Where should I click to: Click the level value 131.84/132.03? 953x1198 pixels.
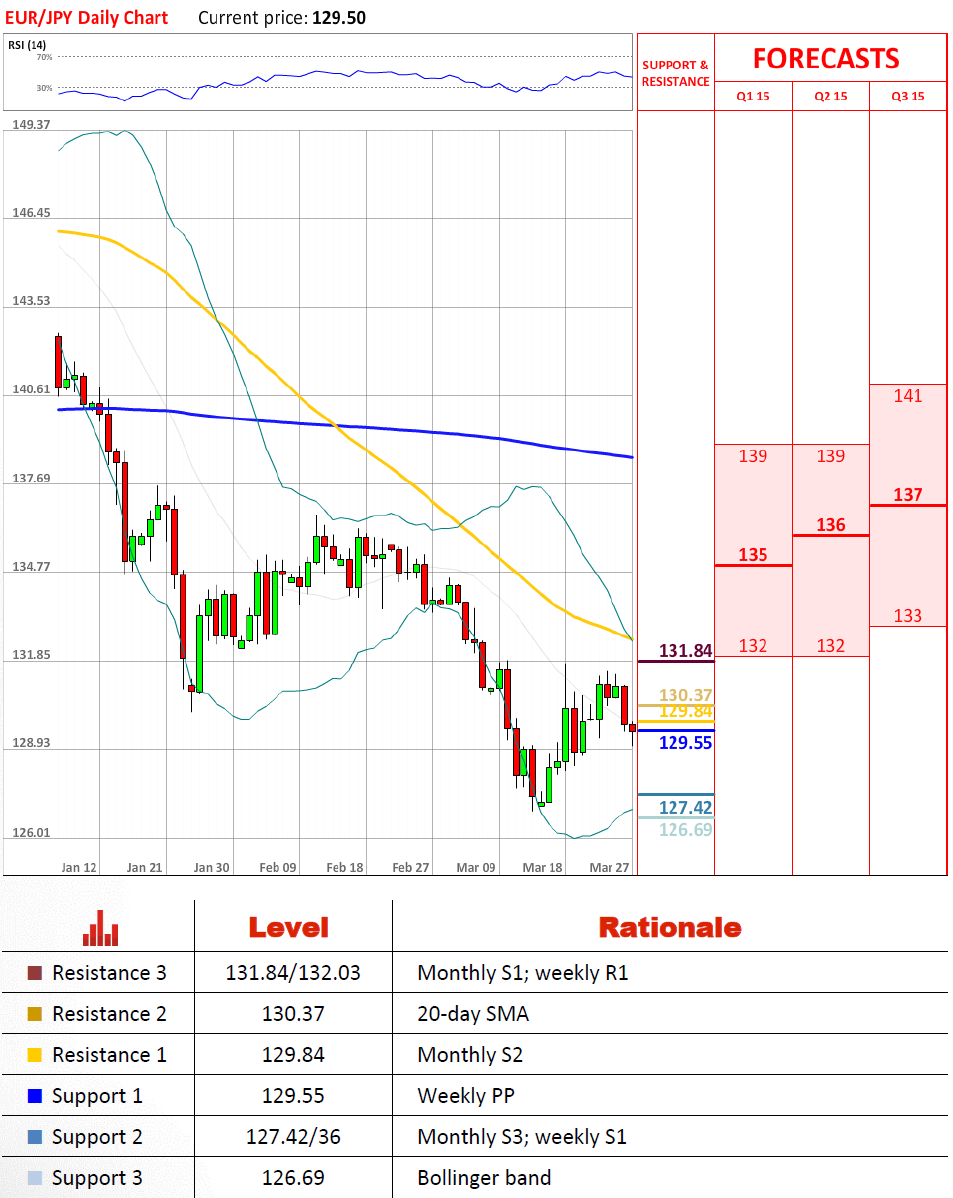[x=293, y=973]
